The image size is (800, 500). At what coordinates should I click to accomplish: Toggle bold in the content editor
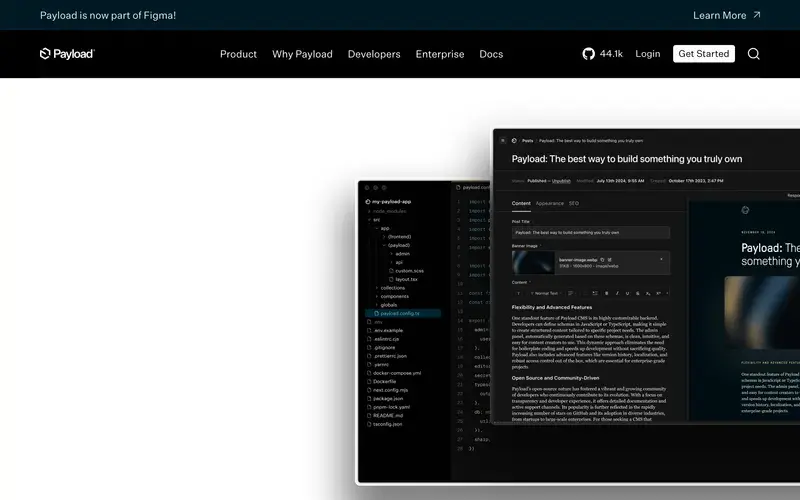[x=607, y=293]
